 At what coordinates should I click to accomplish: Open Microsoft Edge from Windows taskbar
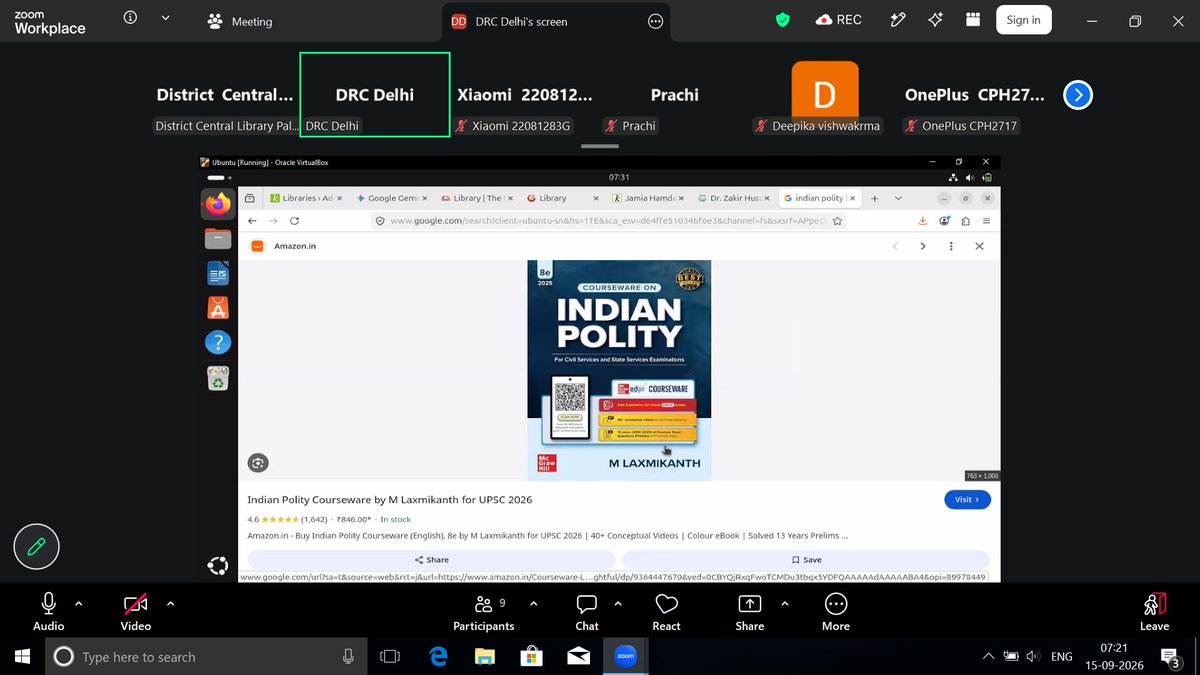coord(438,656)
